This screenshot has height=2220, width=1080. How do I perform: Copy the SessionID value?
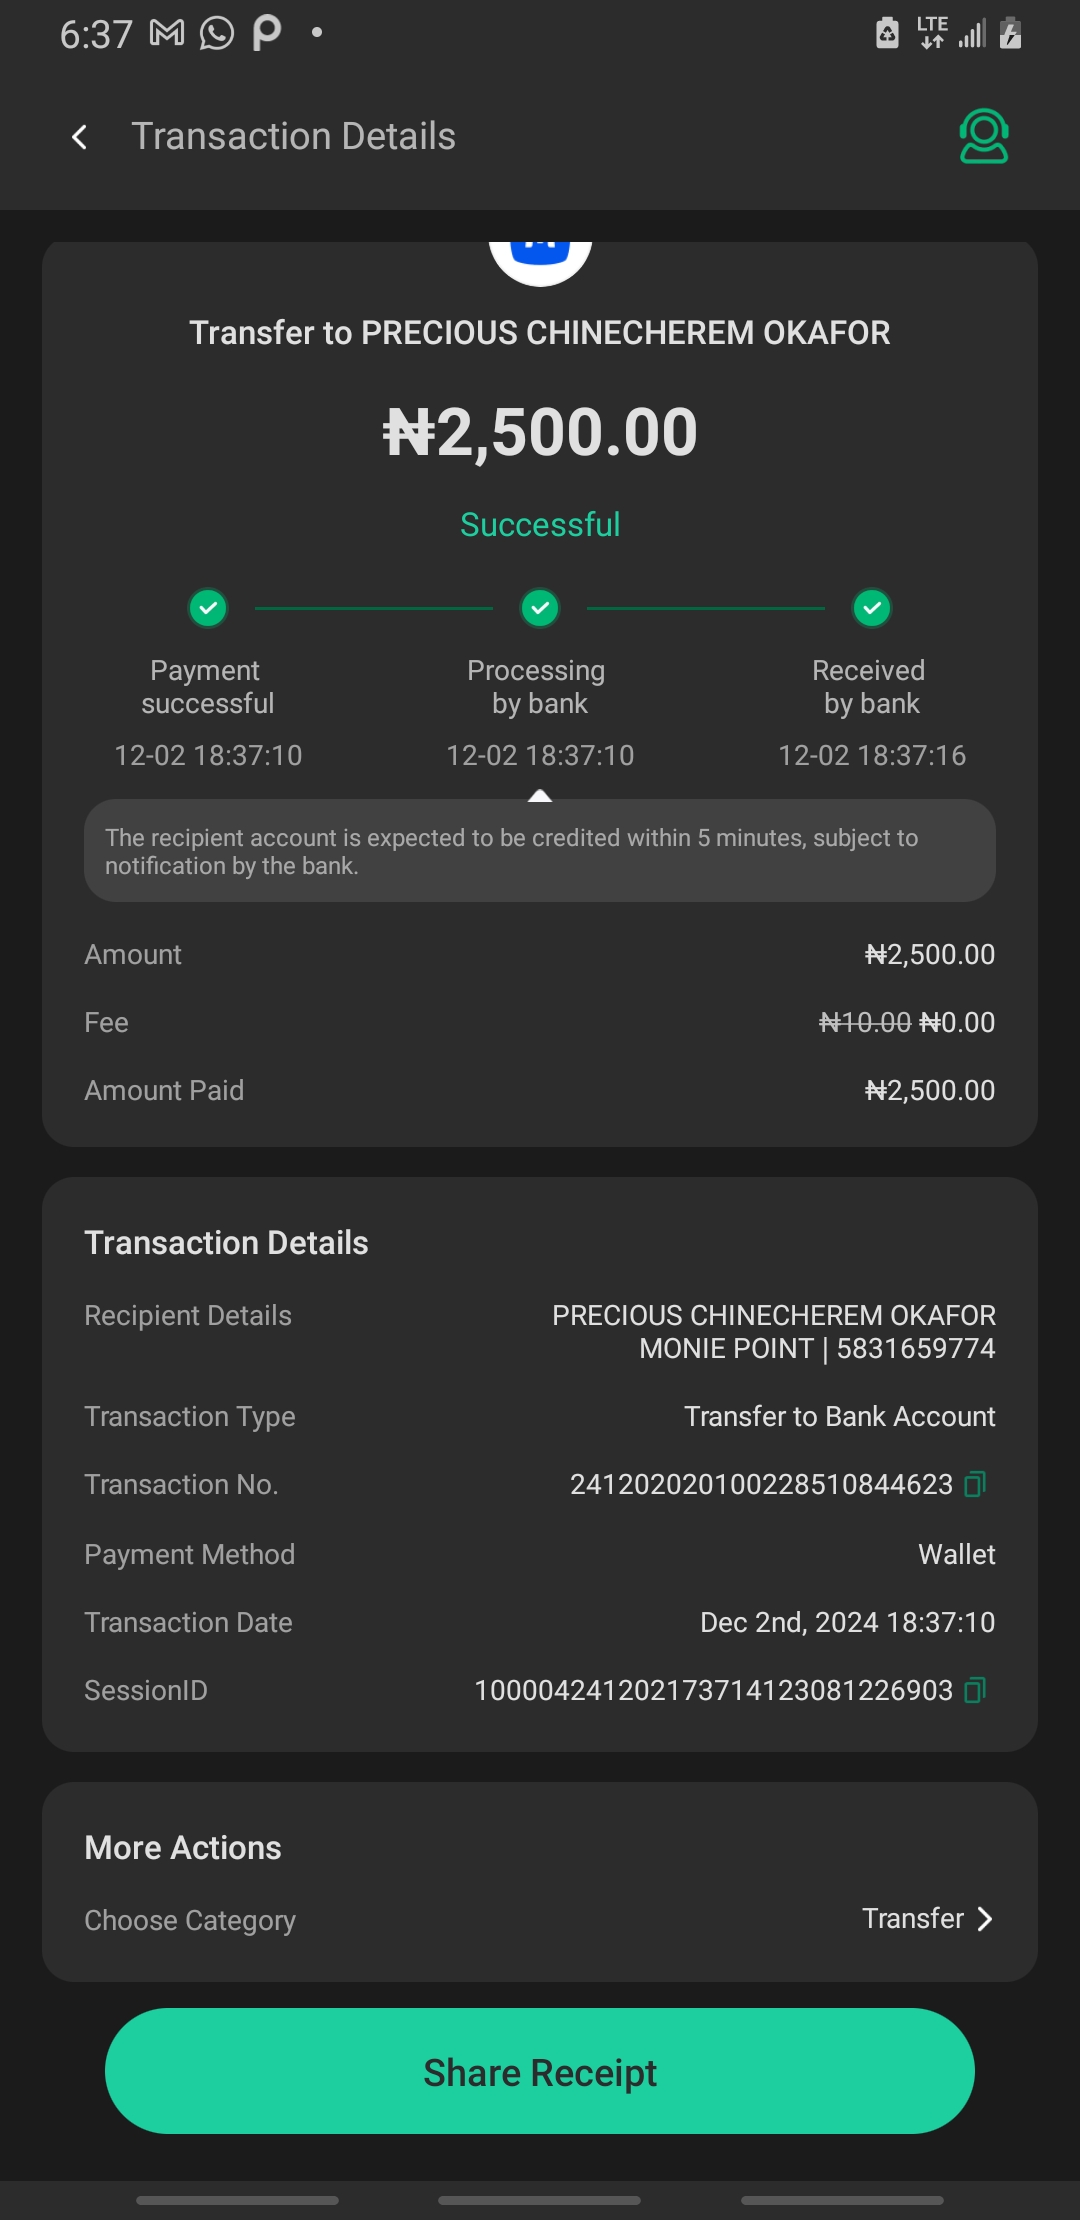pos(975,1690)
